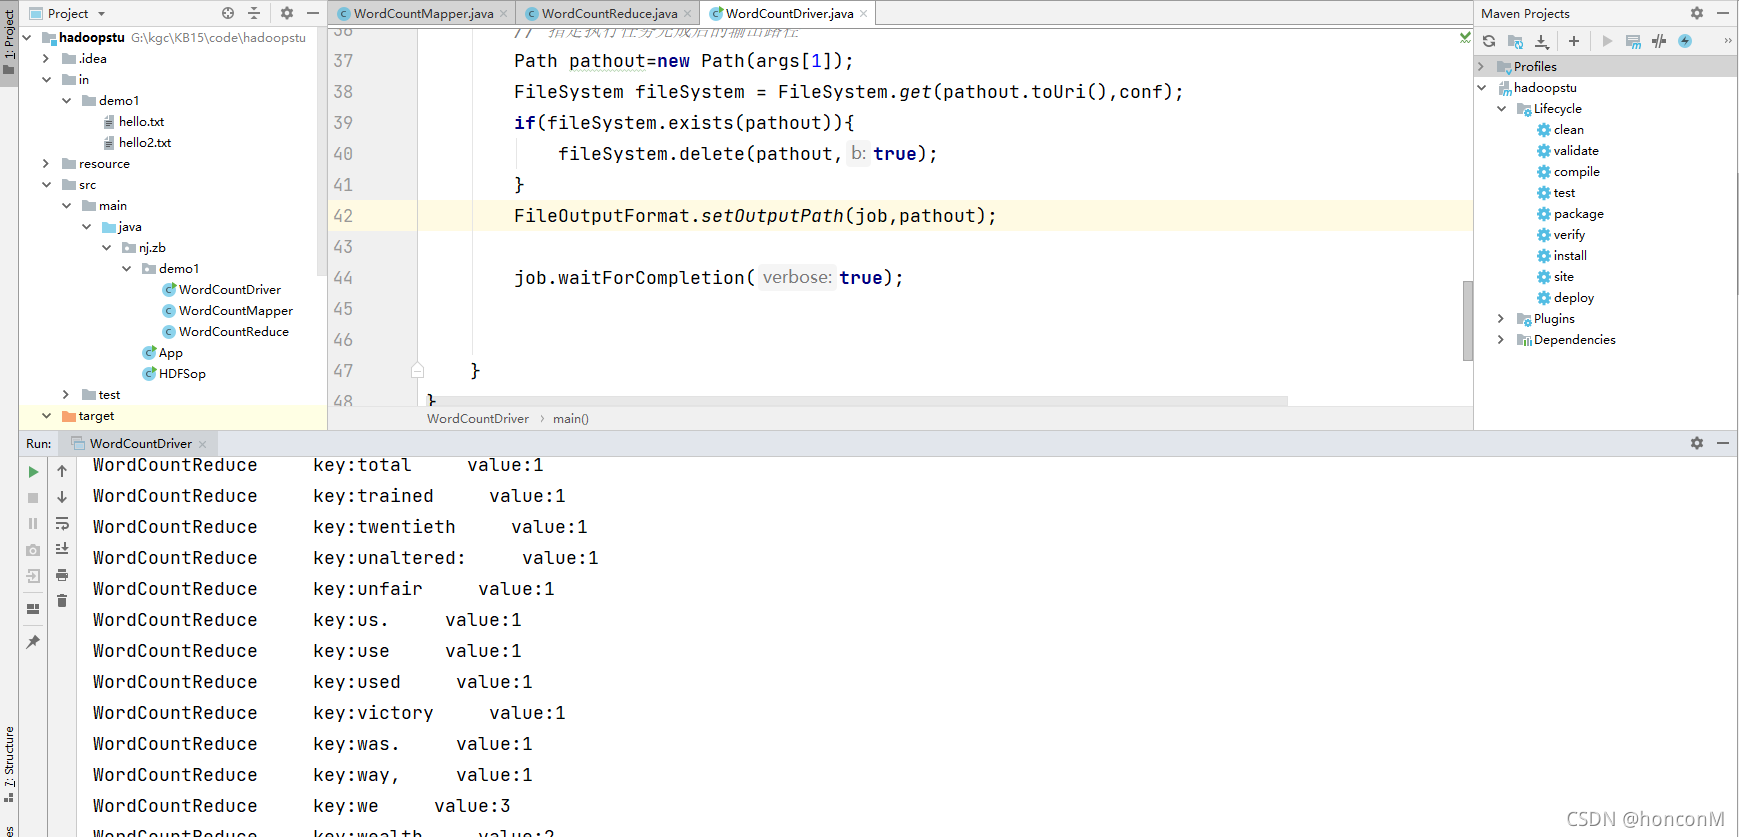Expand Maven Dependencies node
The width and height of the screenshot is (1739, 837).
coord(1501,339)
